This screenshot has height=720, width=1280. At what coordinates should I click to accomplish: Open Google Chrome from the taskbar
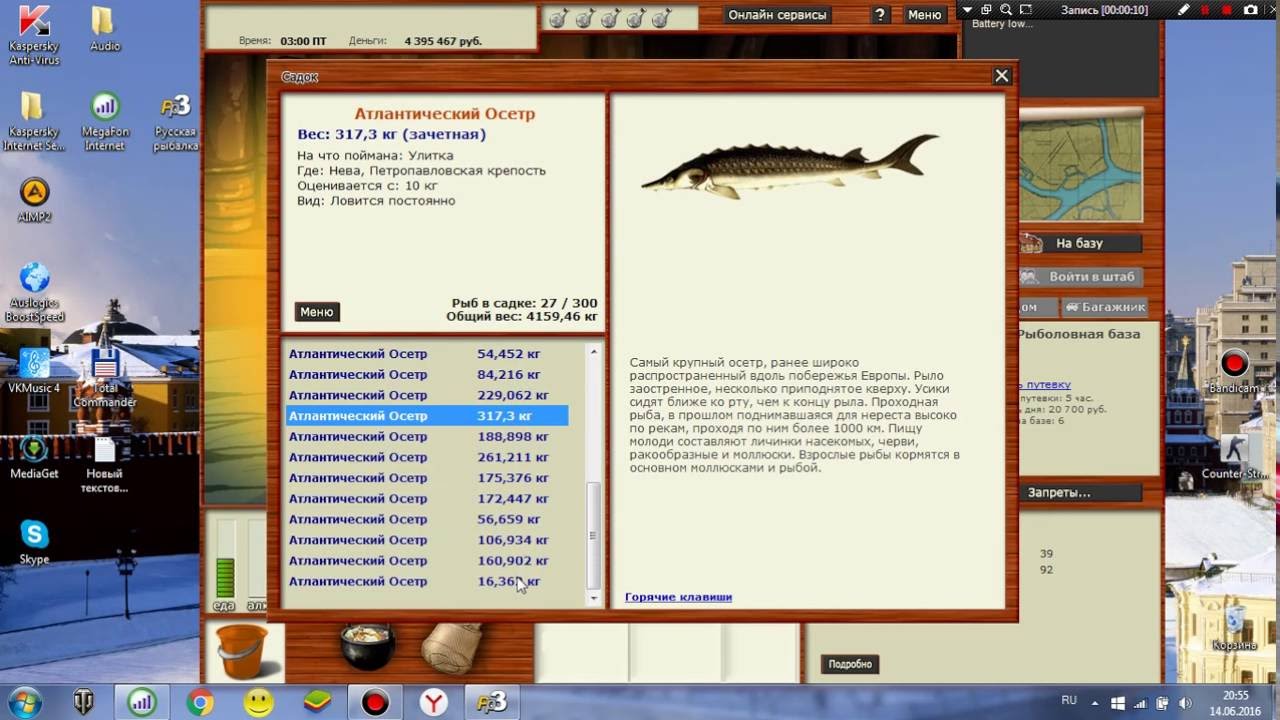(x=199, y=703)
